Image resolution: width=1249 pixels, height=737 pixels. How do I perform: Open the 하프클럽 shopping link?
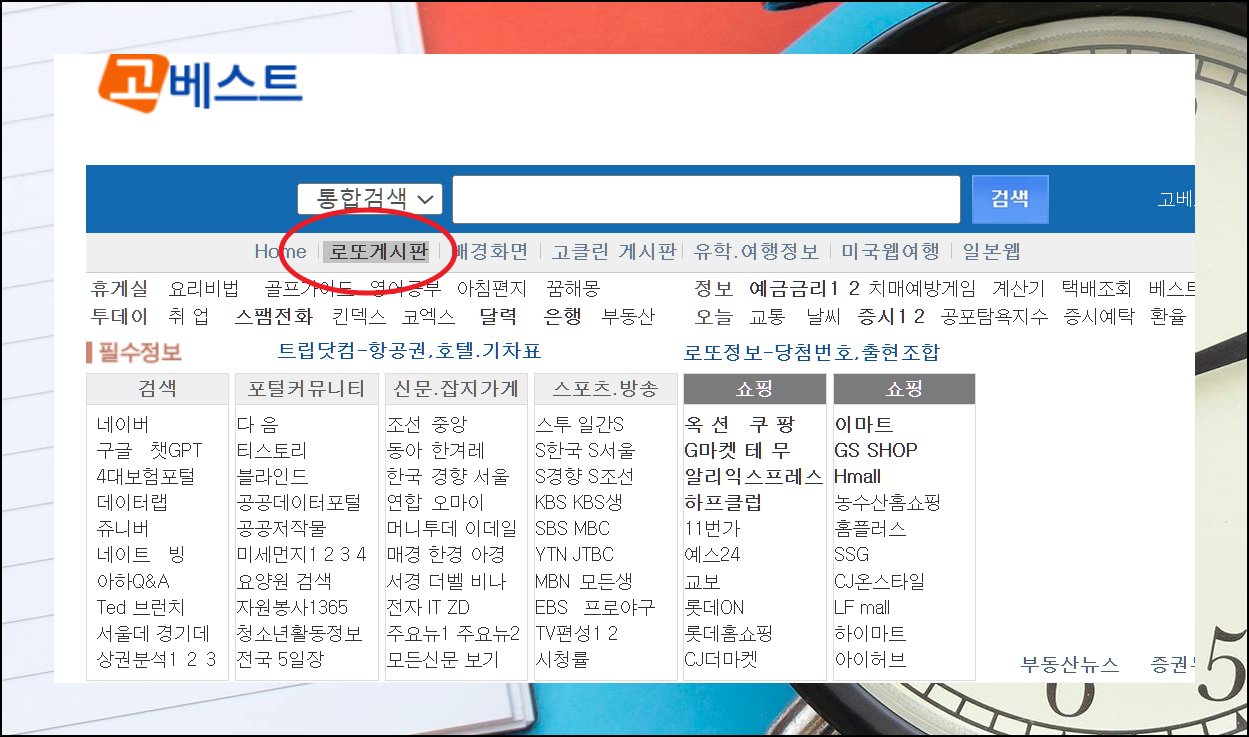pyautogui.click(x=723, y=503)
